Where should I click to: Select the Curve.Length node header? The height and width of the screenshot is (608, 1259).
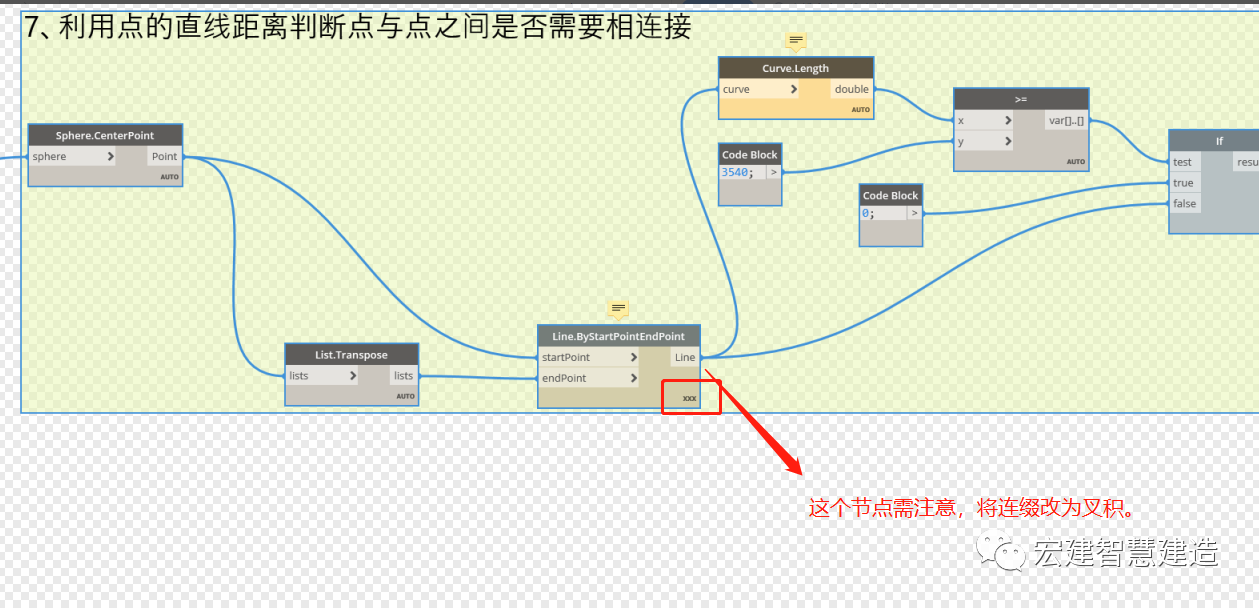pos(796,68)
